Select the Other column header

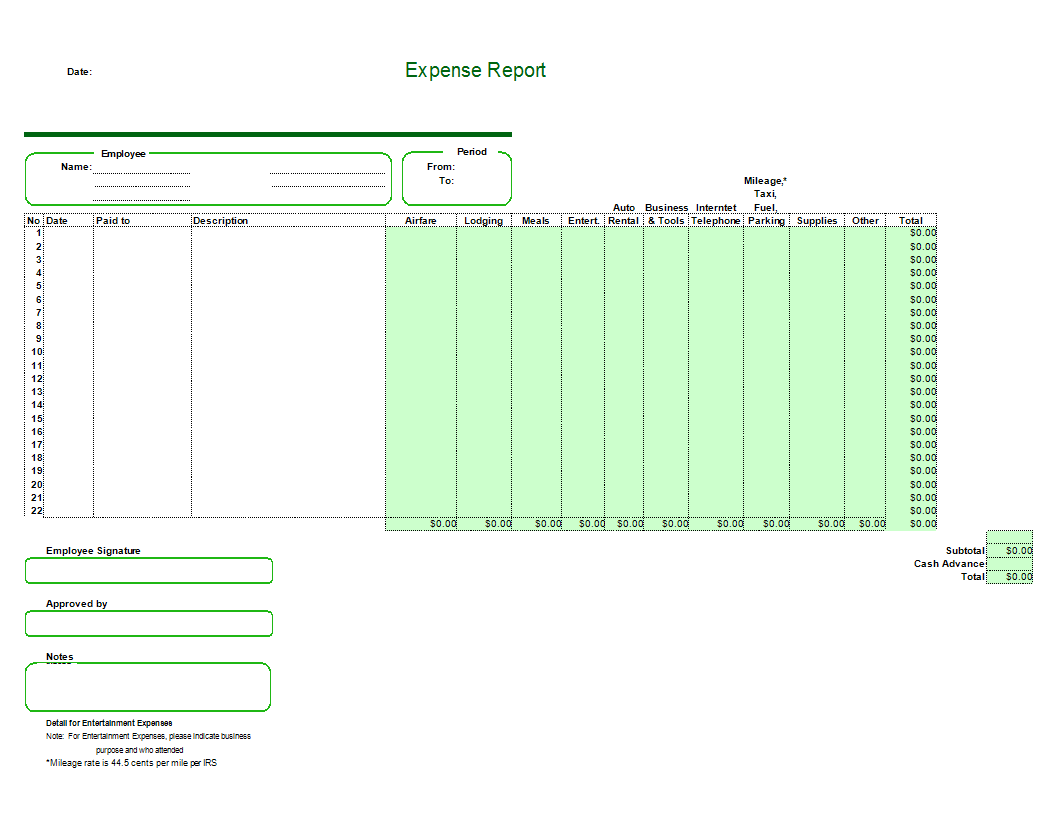(866, 220)
